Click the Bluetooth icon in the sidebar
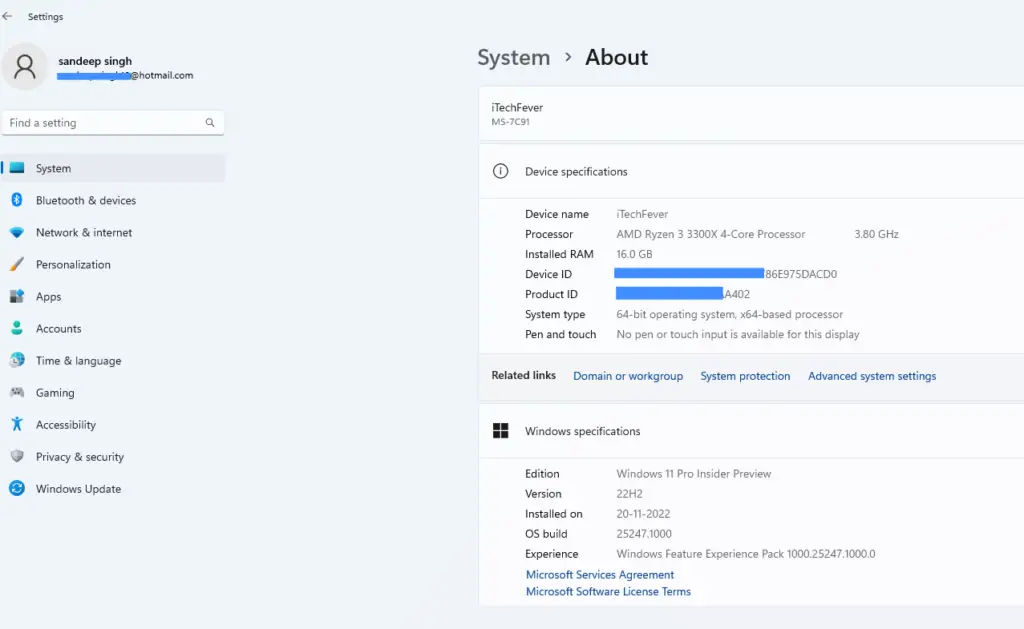1024x629 pixels. tap(17, 200)
